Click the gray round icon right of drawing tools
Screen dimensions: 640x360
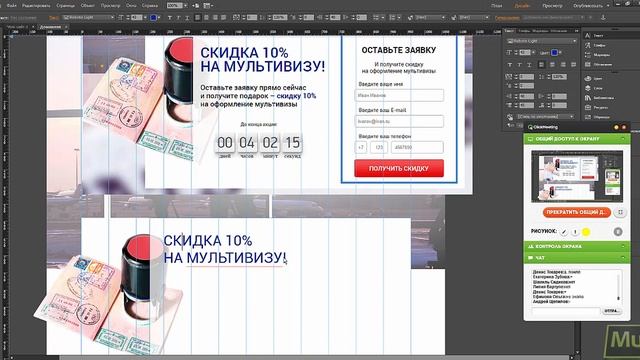tap(618, 231)
